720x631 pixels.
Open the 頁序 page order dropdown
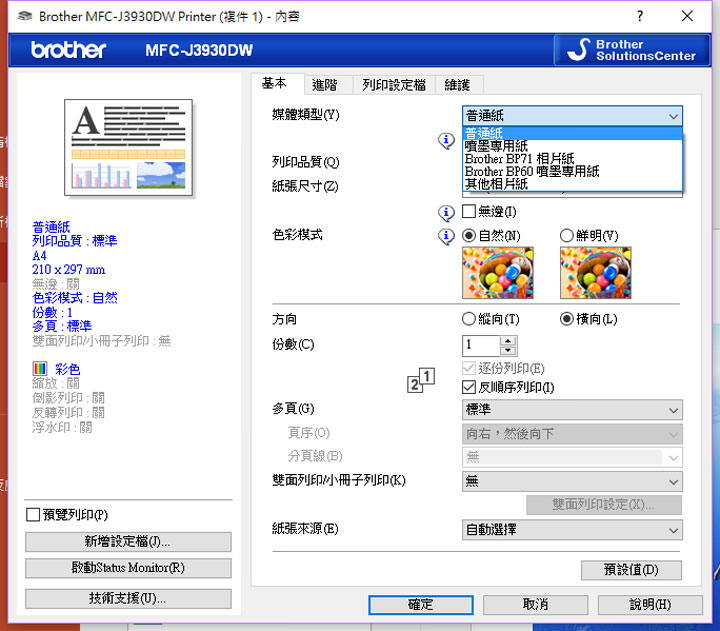pos(572,434)
